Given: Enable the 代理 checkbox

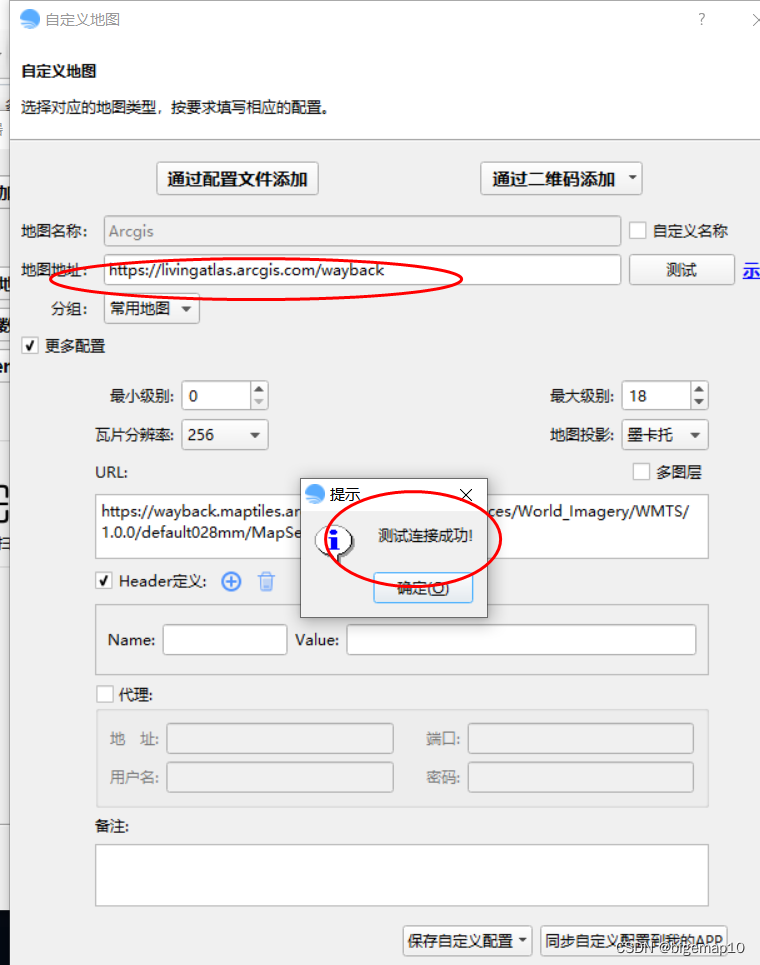Looking at the screenshot, I should click(x=105, y=694).
